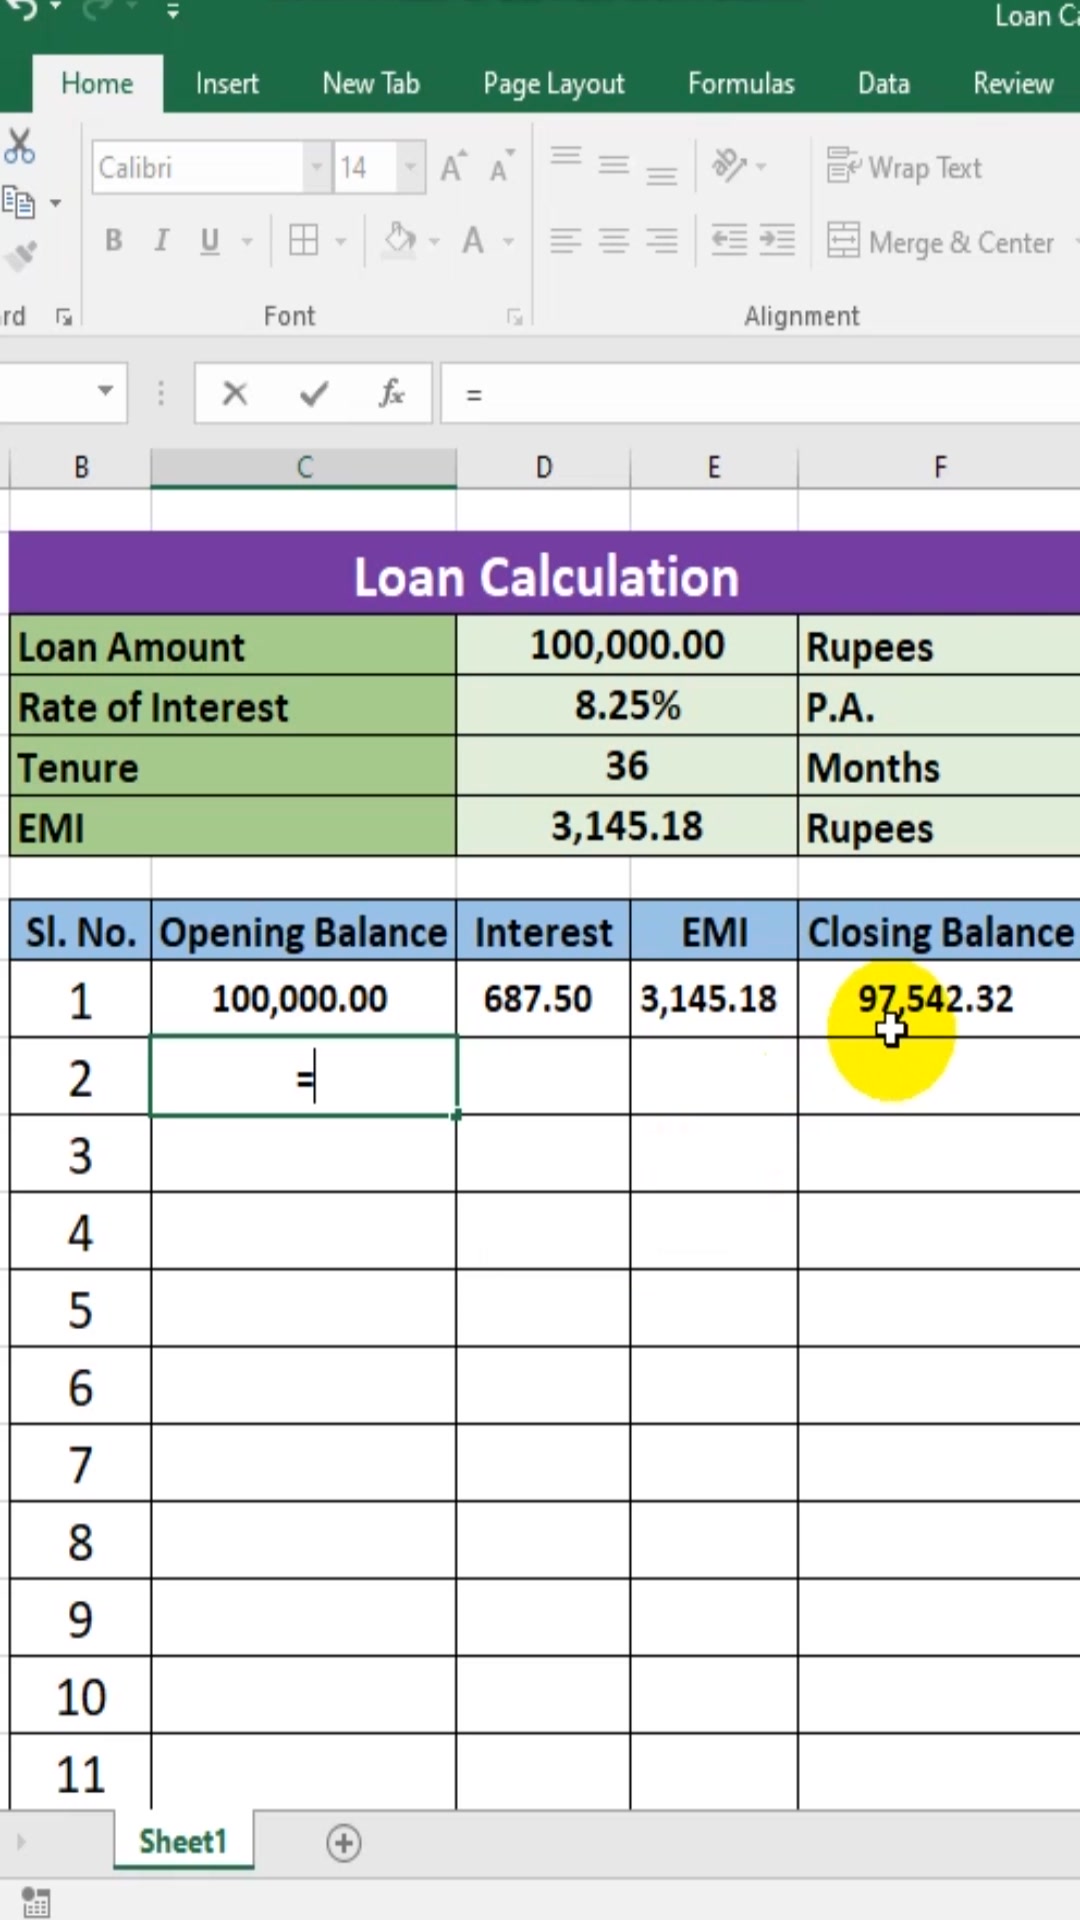Click Center alignment icon
1080x1920 pixels.
614,241
